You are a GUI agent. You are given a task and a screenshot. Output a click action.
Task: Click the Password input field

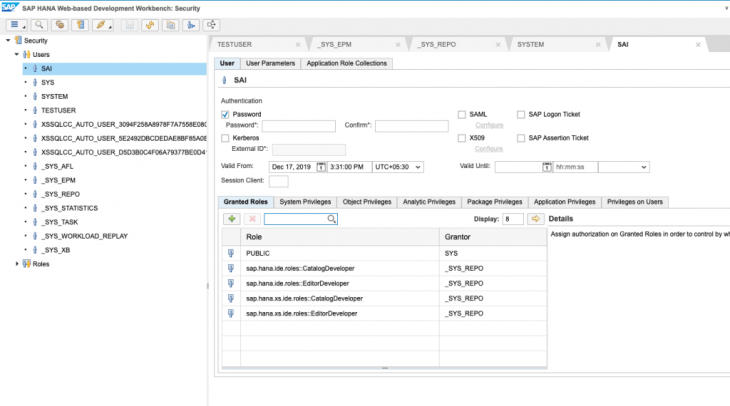(x=298, y=126)
